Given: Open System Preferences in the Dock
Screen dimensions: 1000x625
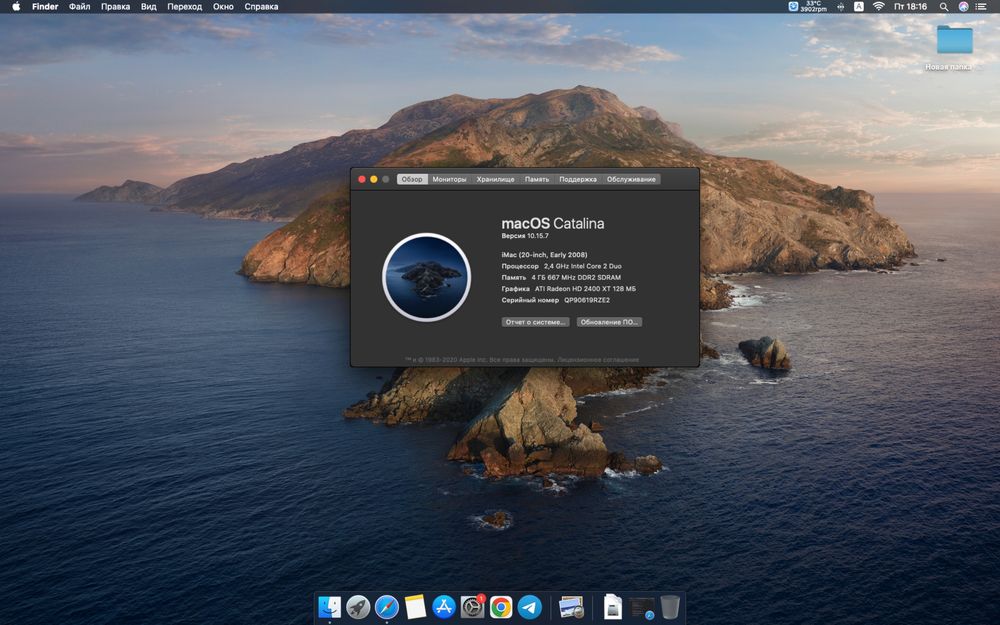Looking at the screenshot, I should click(473, 607).
